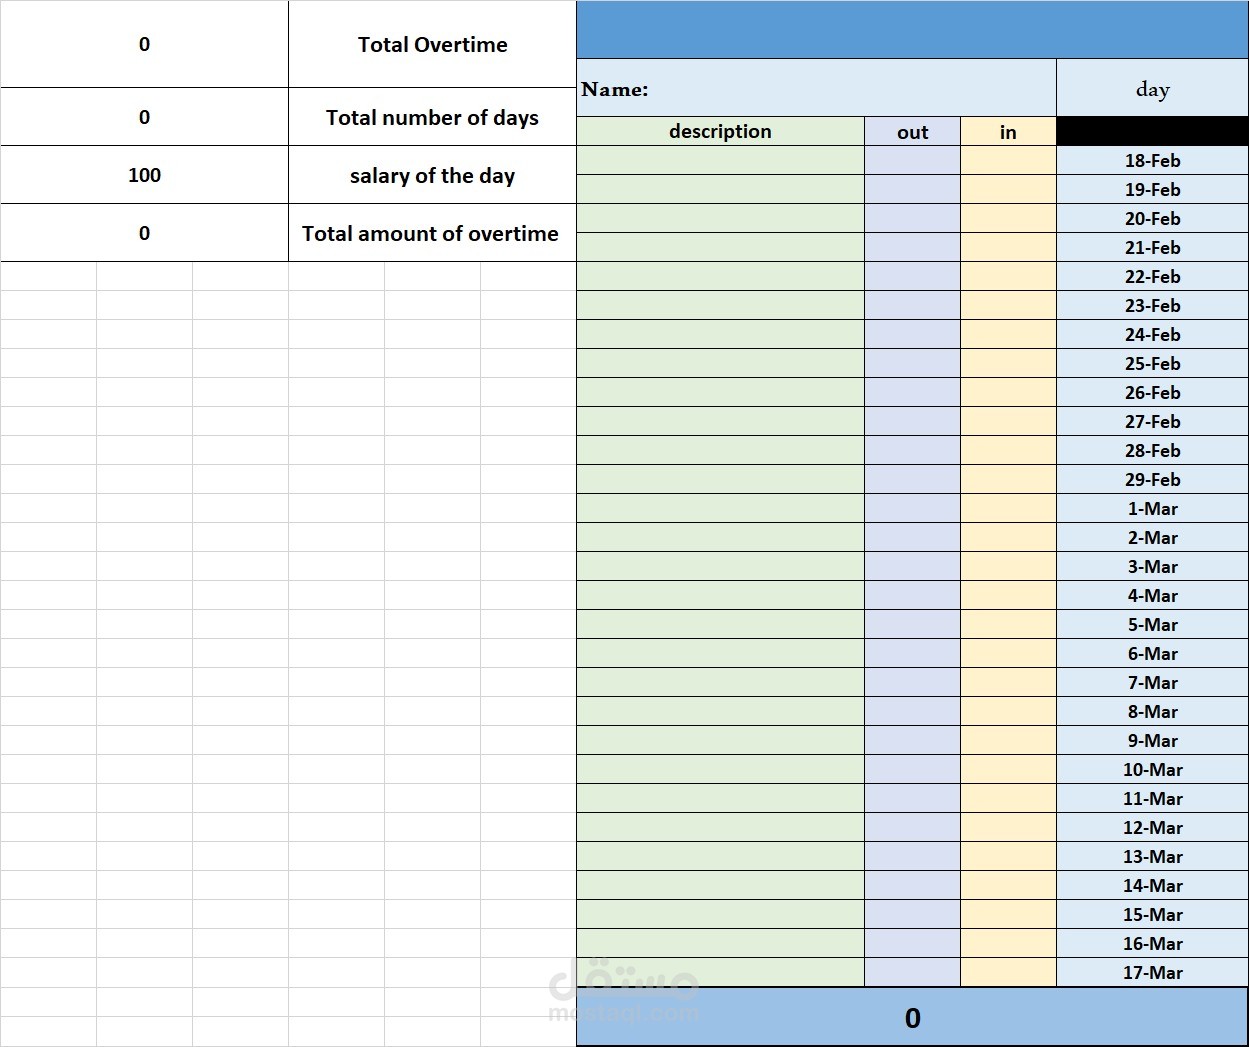1249x1047 pixels.
Task: Select the description cell for 17-Mar
Action: (720, 972)
